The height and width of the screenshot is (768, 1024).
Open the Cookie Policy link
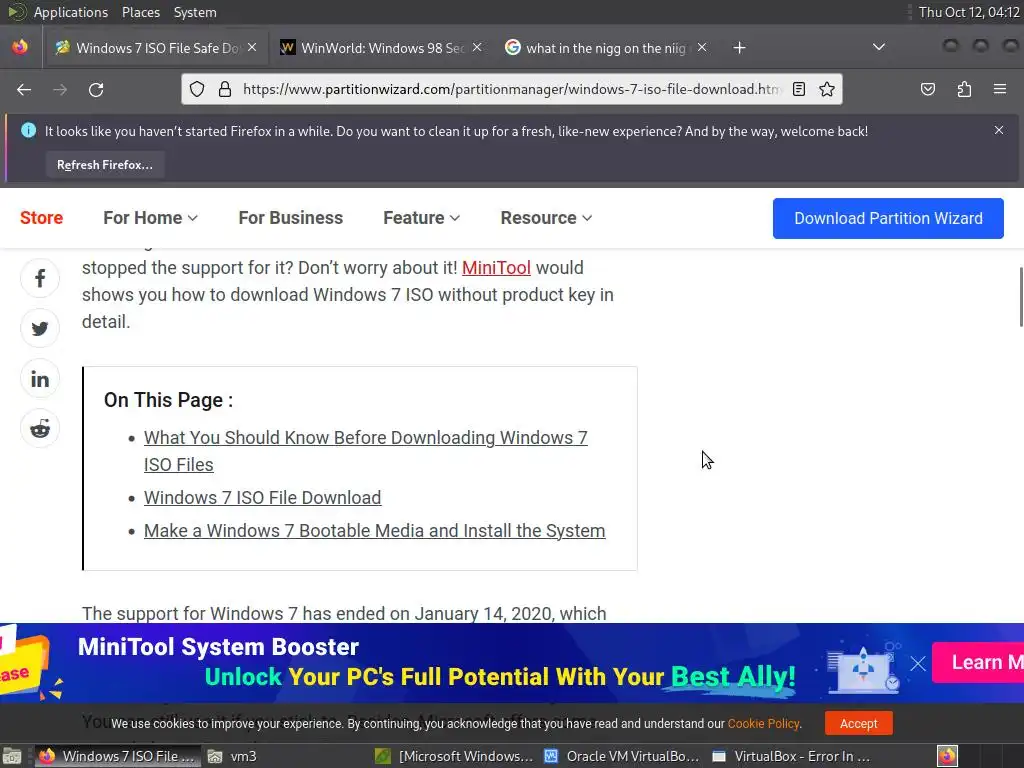pyautogui.click(x=763, y=724)
